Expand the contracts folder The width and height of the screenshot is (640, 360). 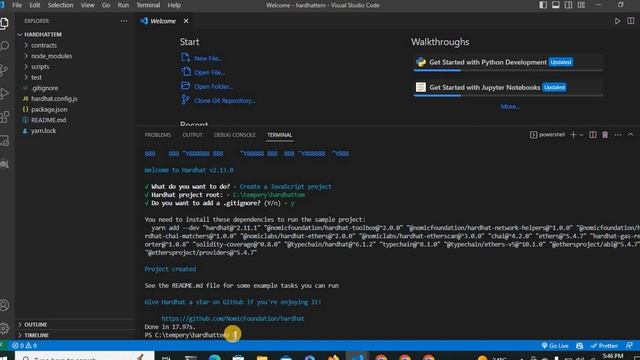(75, 45)
